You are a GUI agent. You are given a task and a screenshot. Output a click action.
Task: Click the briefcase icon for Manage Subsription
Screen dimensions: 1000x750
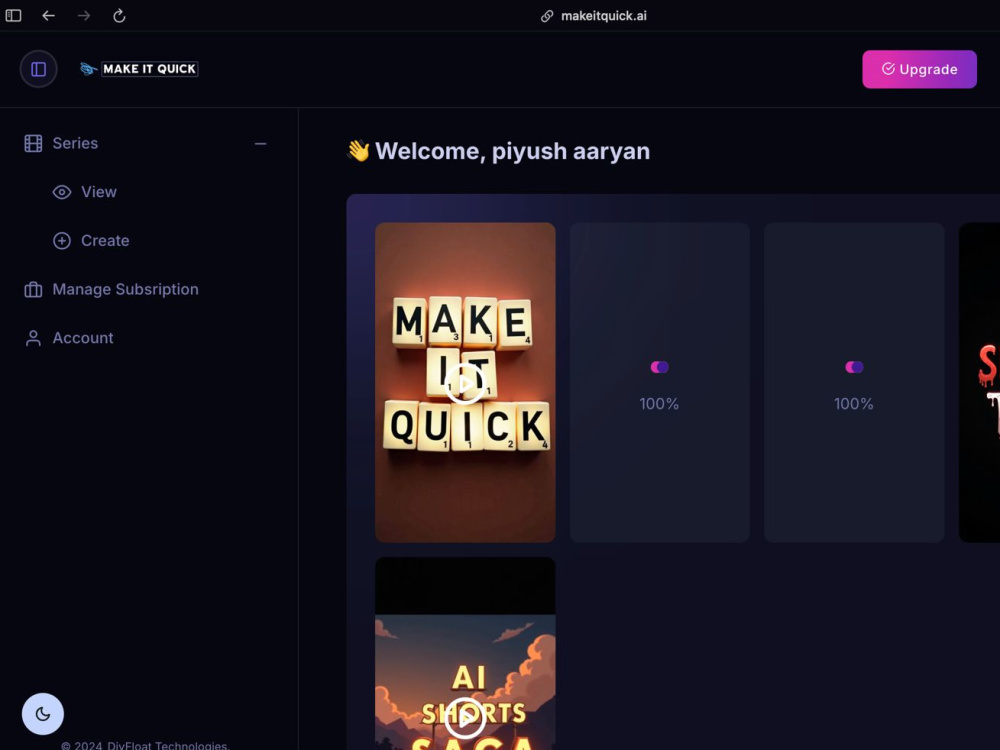33,290
